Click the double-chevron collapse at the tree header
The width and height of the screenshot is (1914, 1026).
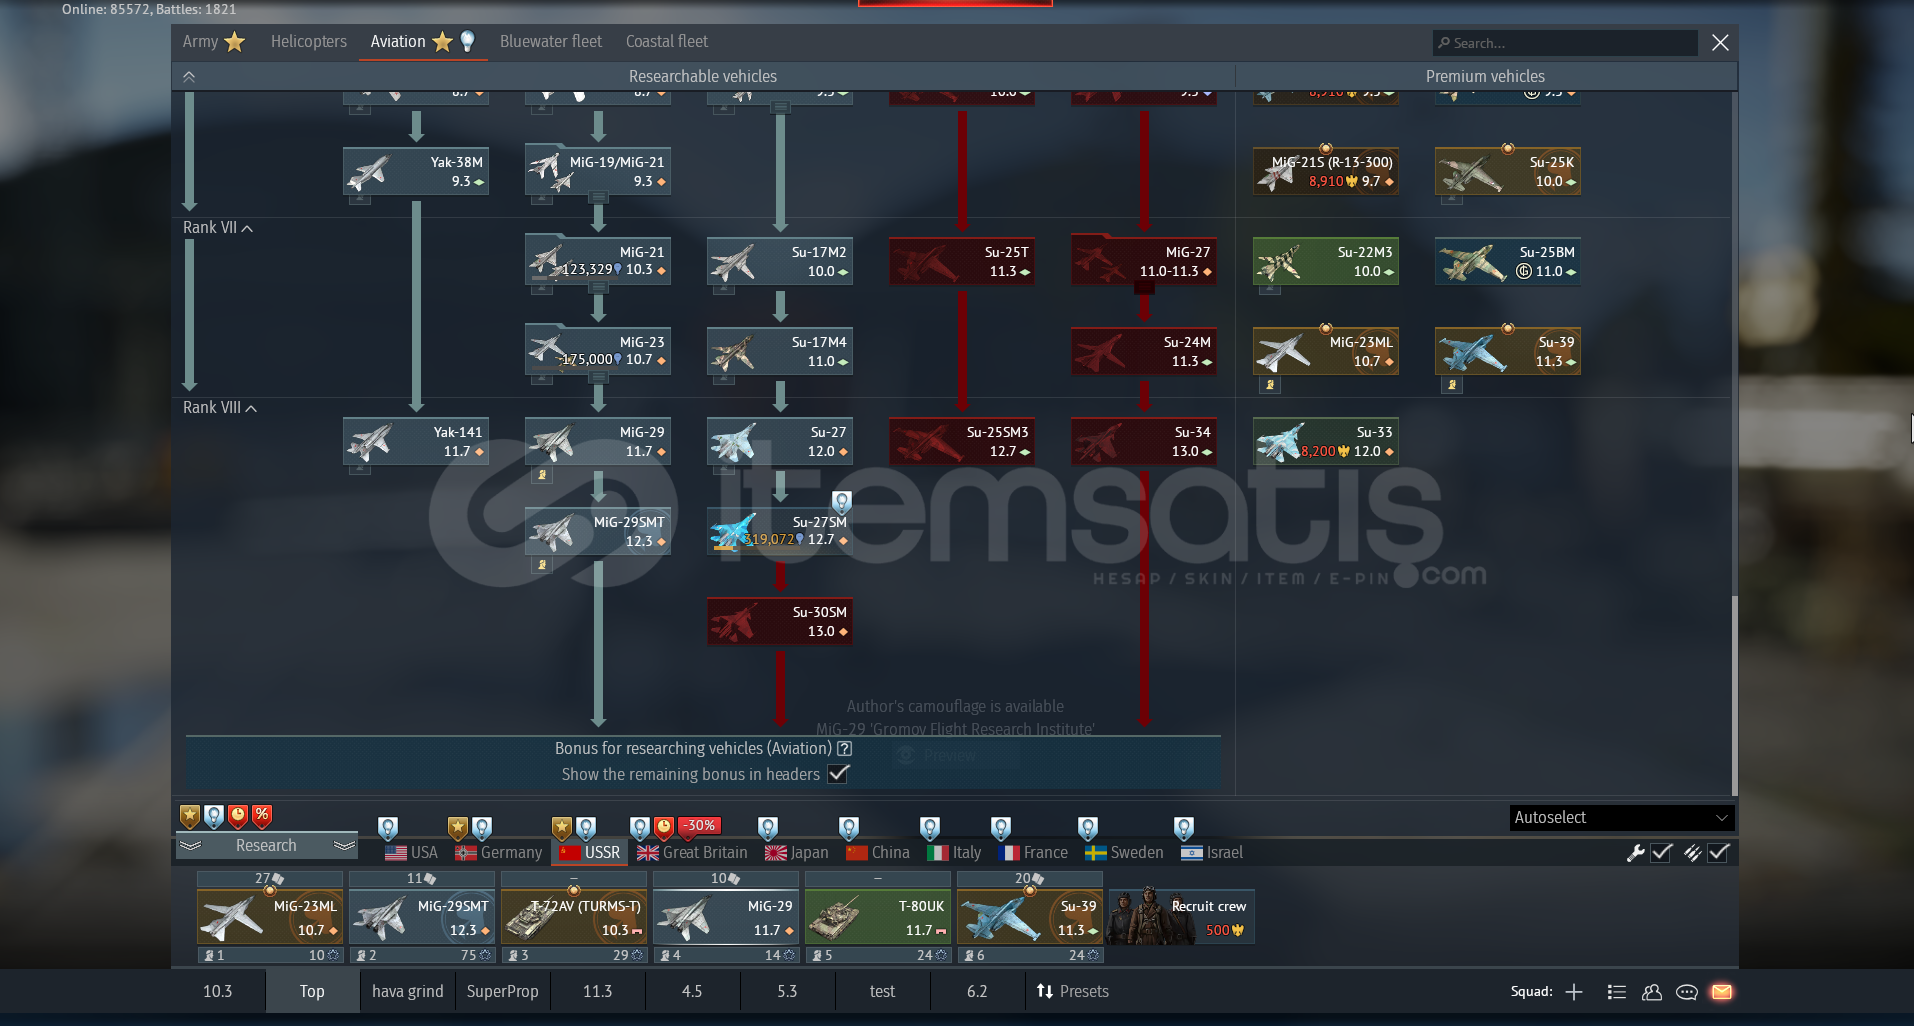pyautogui.click(x=189, y=76)
